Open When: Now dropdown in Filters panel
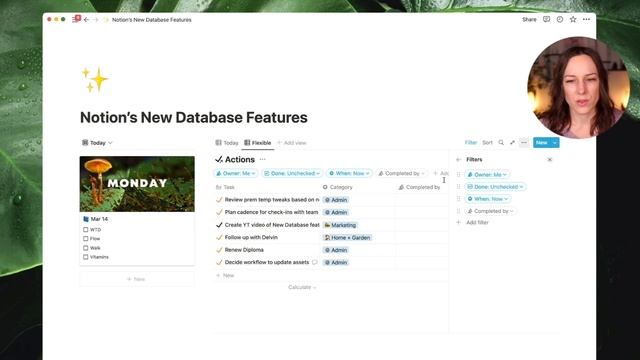Viewport: 640px width, 360px height. pos(487,199)
